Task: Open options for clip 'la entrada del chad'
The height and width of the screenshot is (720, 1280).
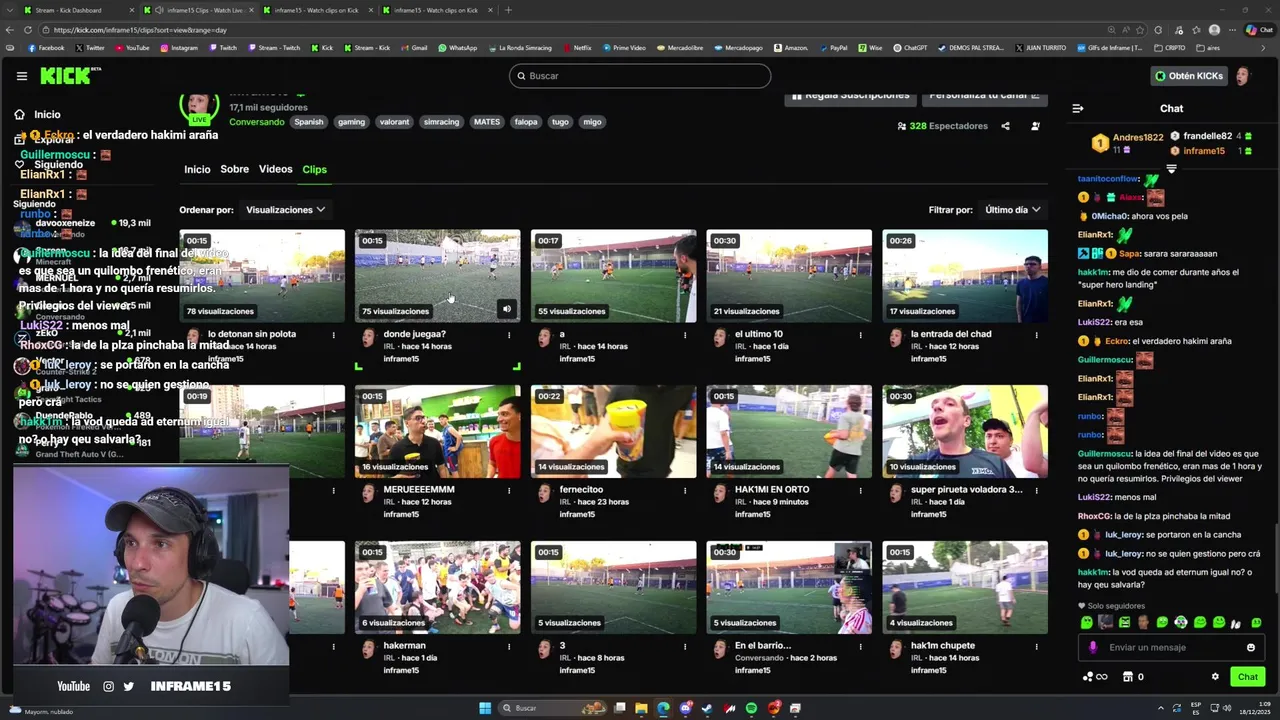Action: tap(1036, 335)
